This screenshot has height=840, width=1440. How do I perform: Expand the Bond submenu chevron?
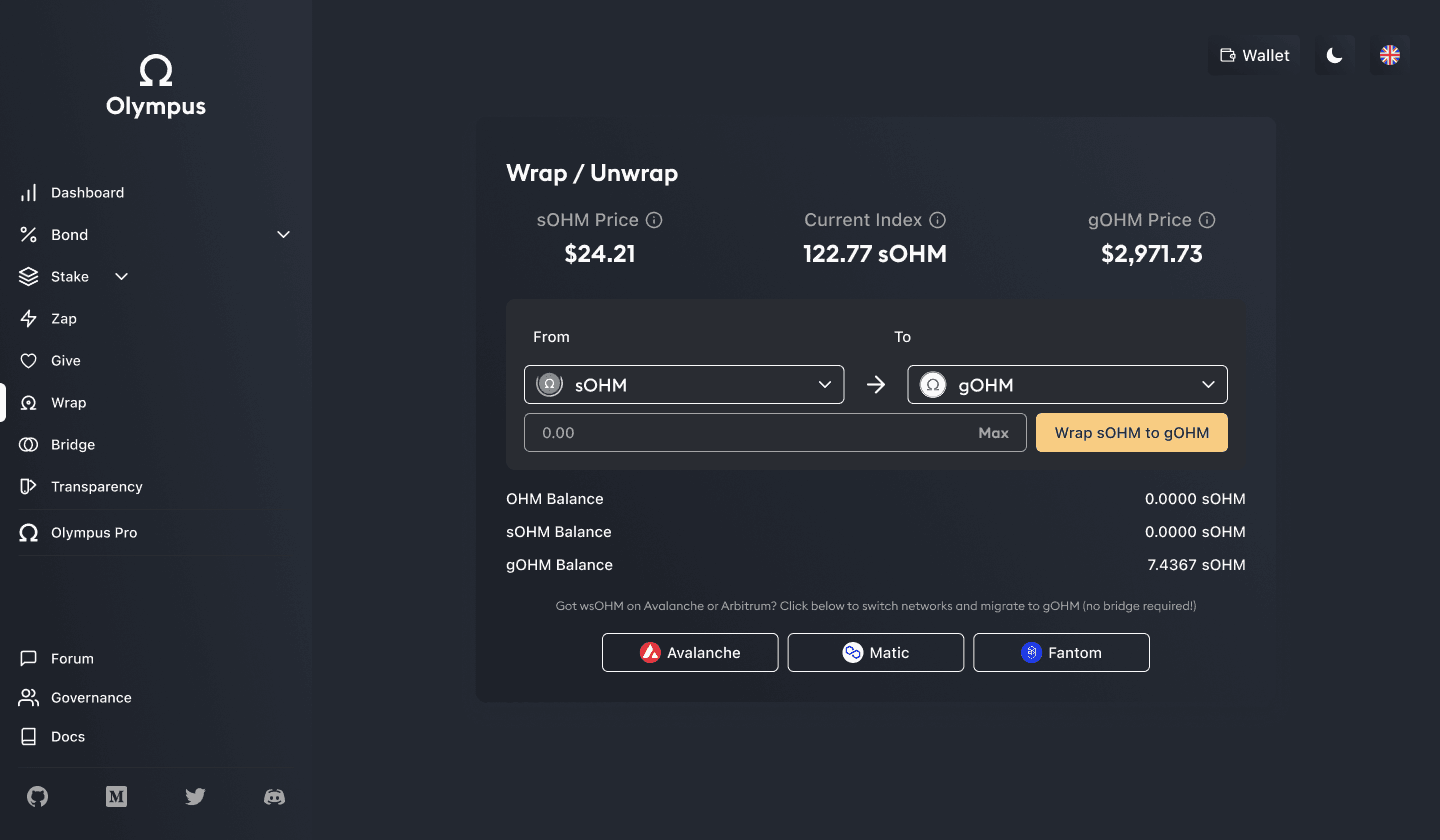coord(283,235)
